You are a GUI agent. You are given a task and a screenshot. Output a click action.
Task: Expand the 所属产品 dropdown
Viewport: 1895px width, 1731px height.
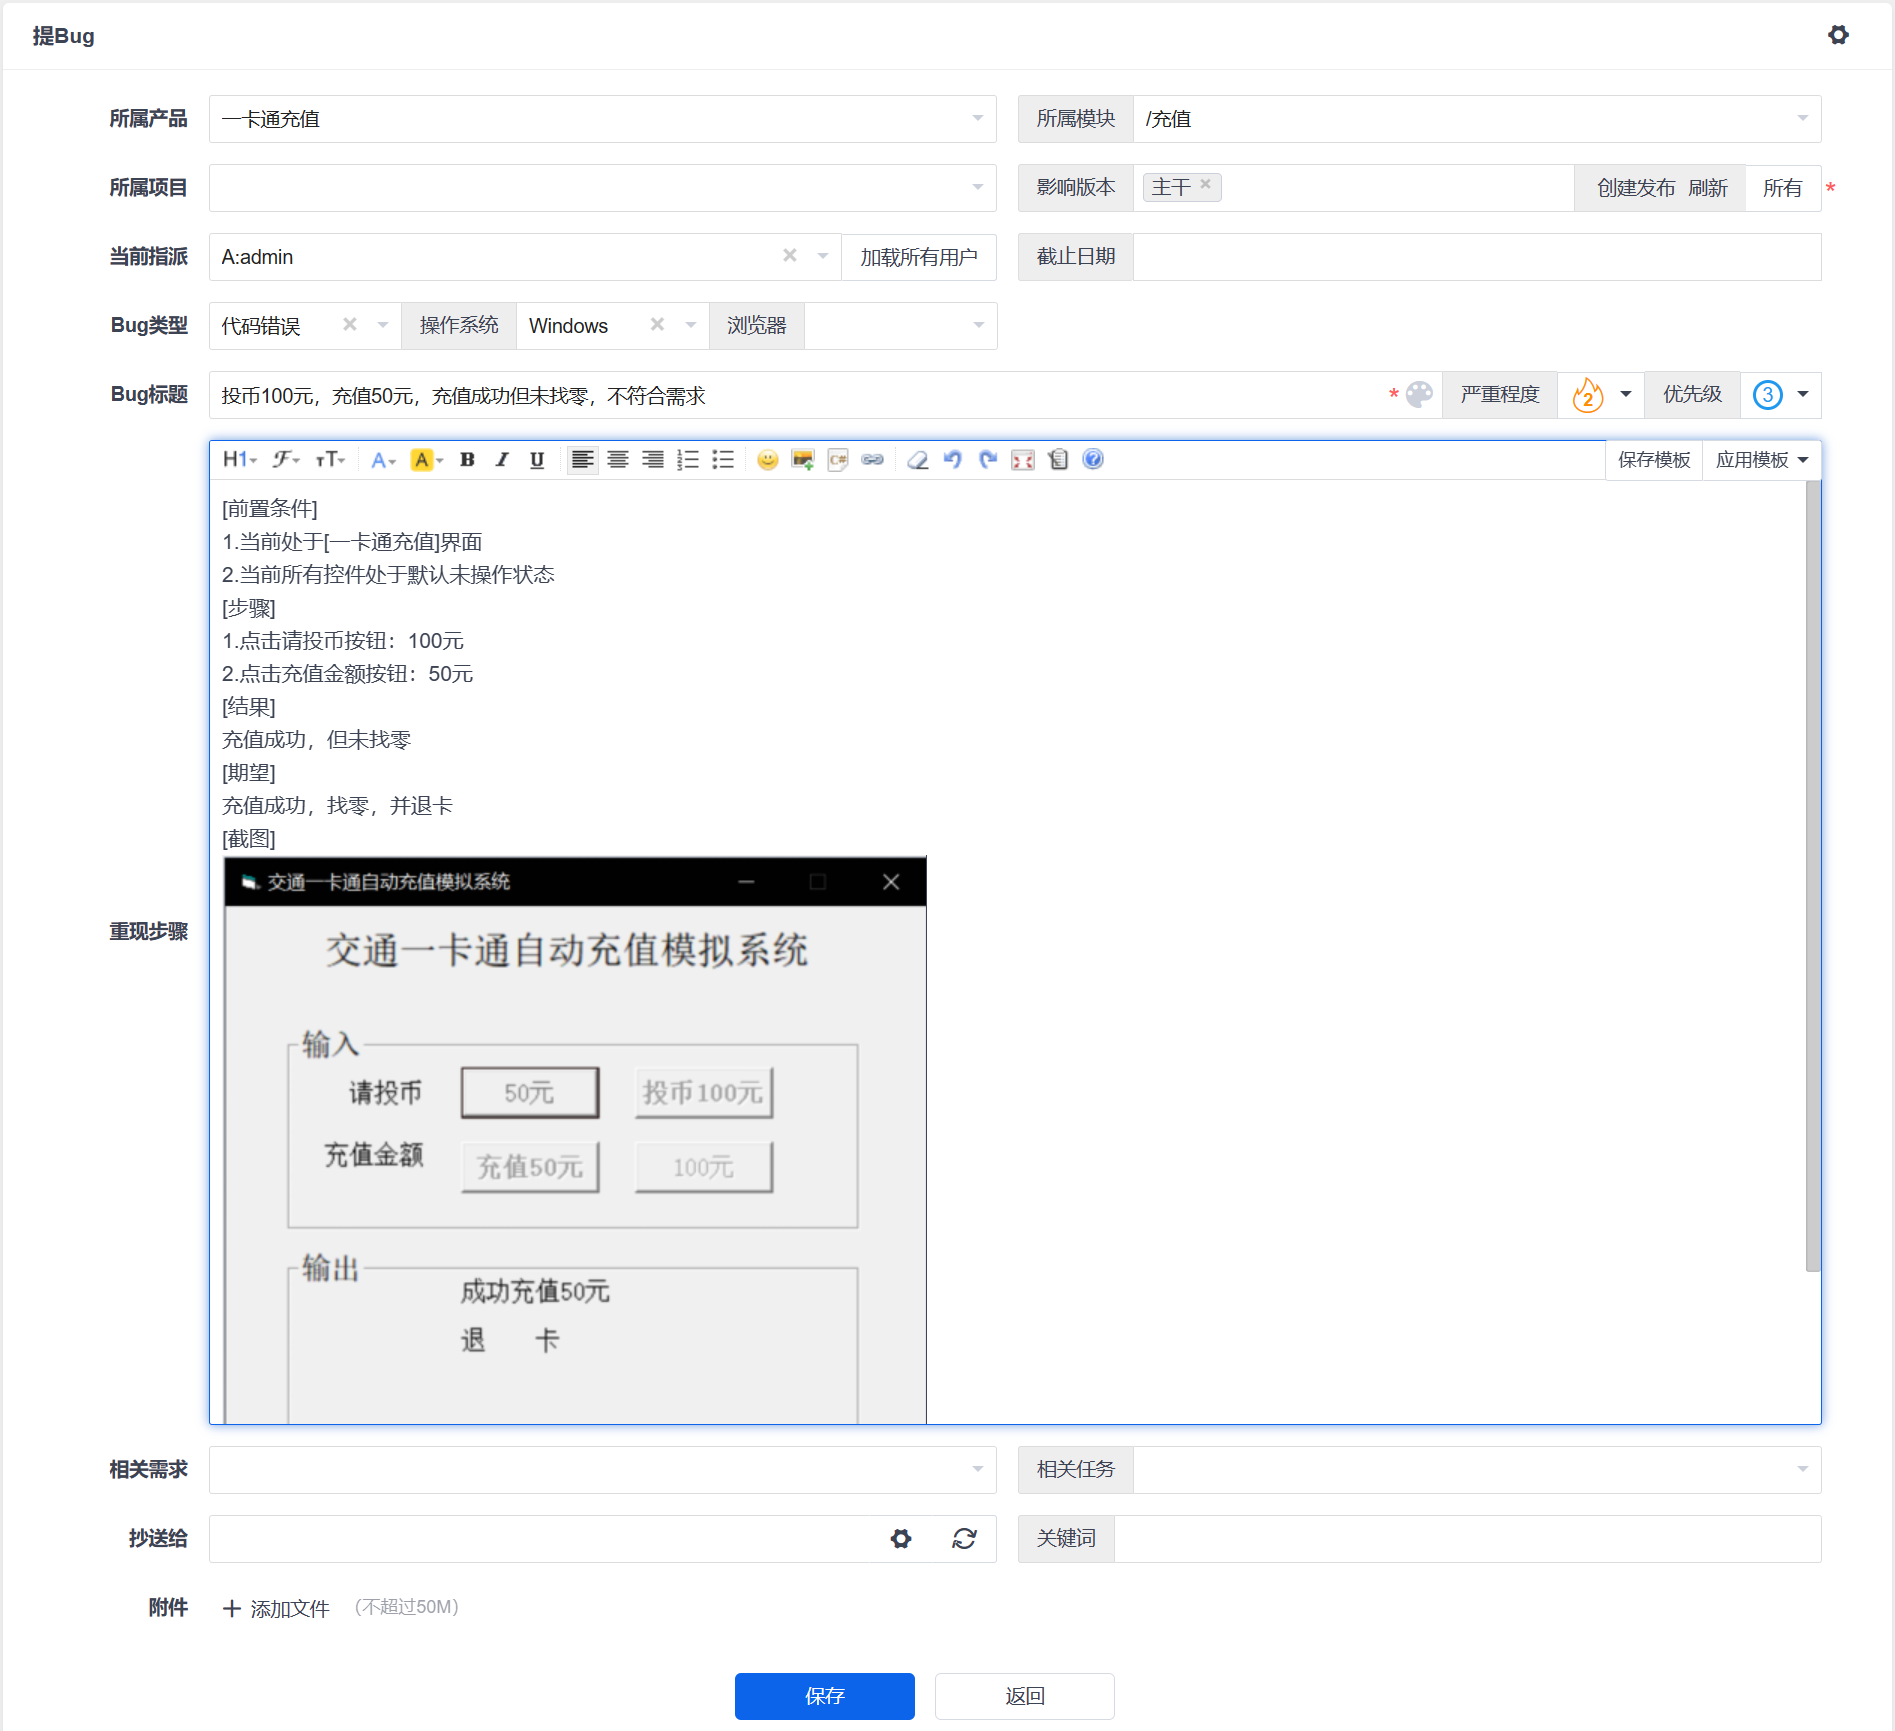[x=977, y=119]
